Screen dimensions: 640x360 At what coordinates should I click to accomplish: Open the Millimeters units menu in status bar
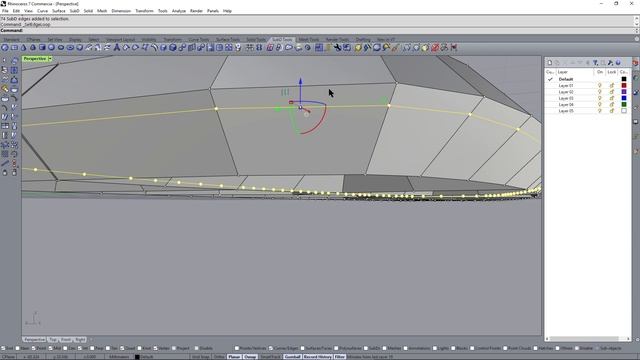coord(118,357)
